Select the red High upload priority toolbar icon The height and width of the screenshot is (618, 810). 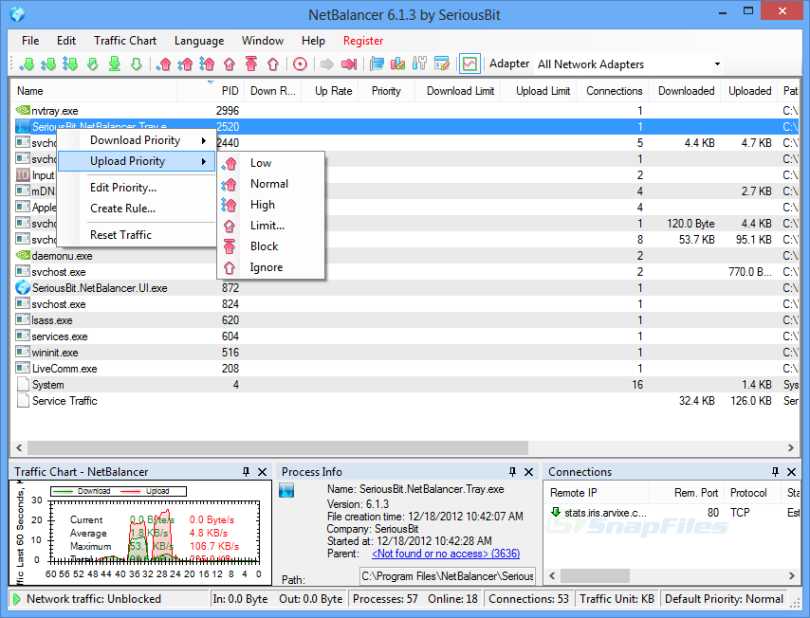point(207,64)
